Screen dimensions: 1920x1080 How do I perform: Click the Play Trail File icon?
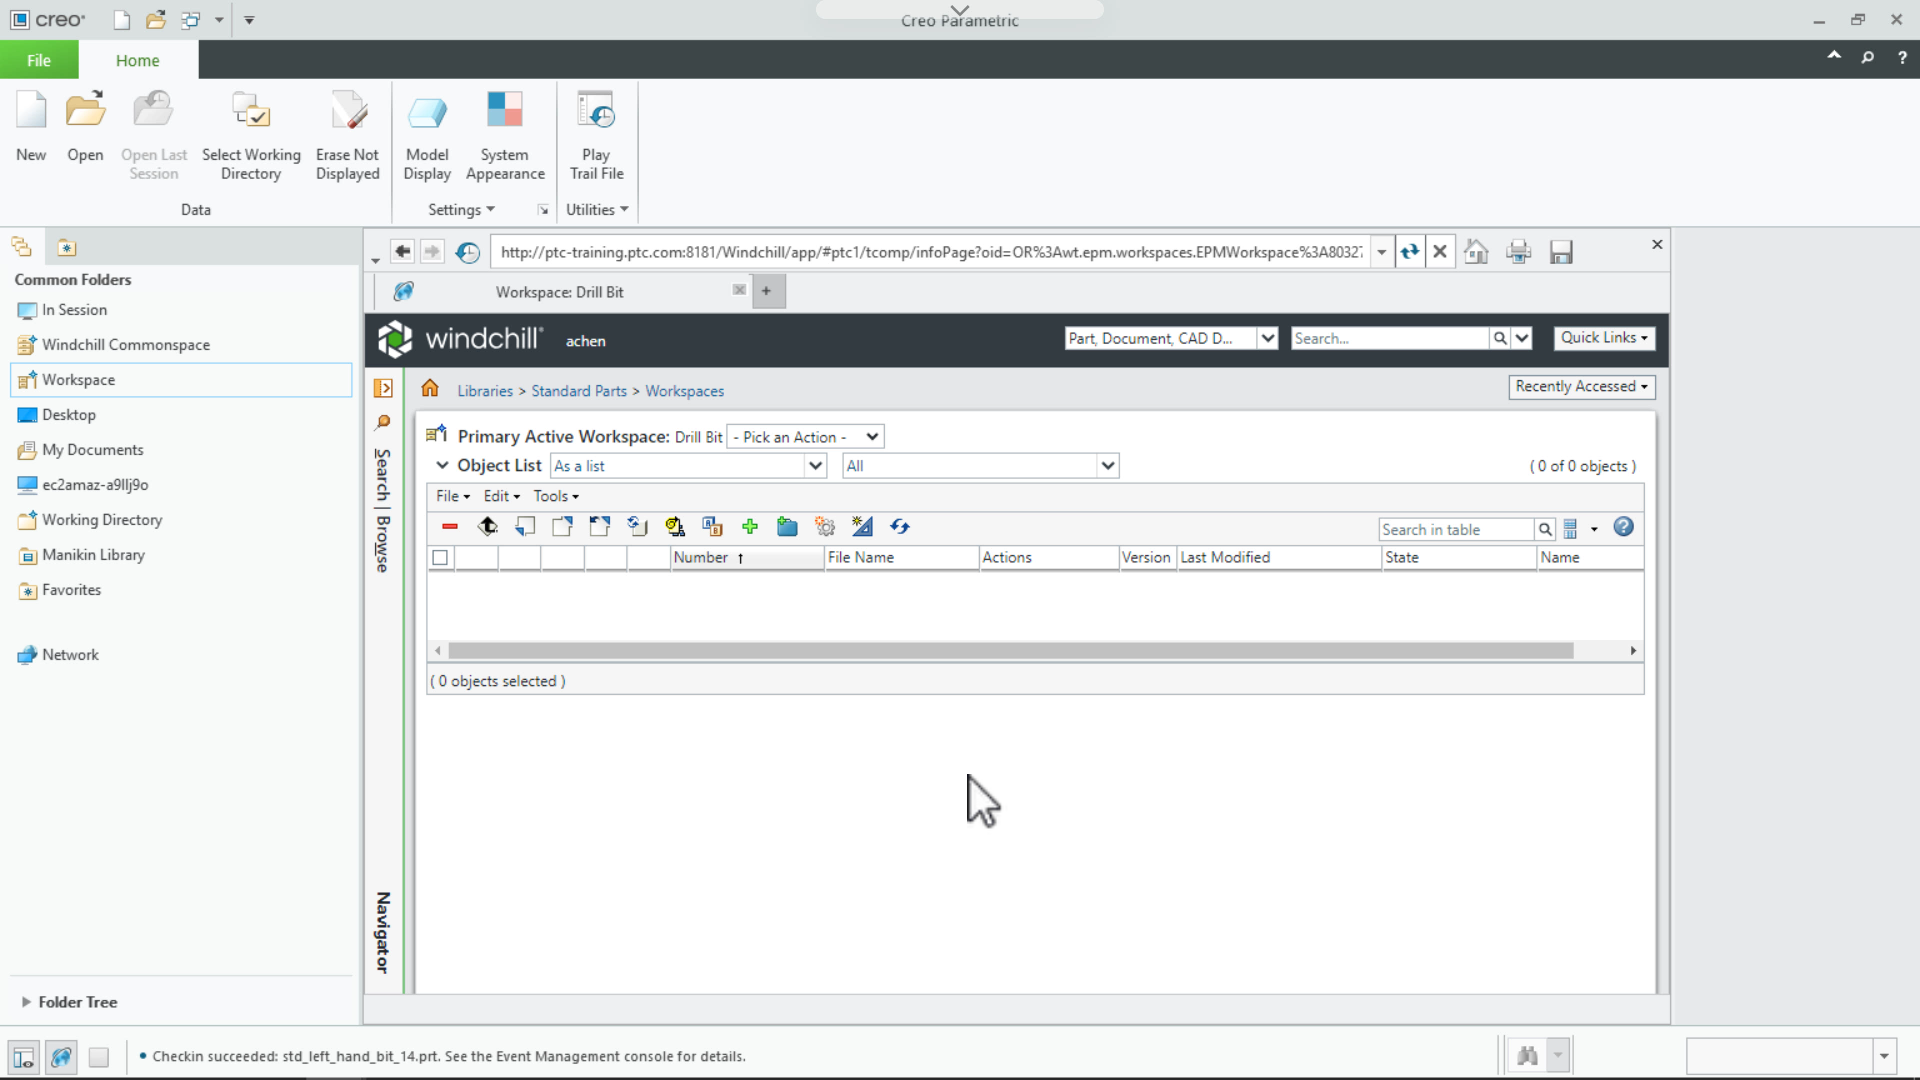(596, 110)
